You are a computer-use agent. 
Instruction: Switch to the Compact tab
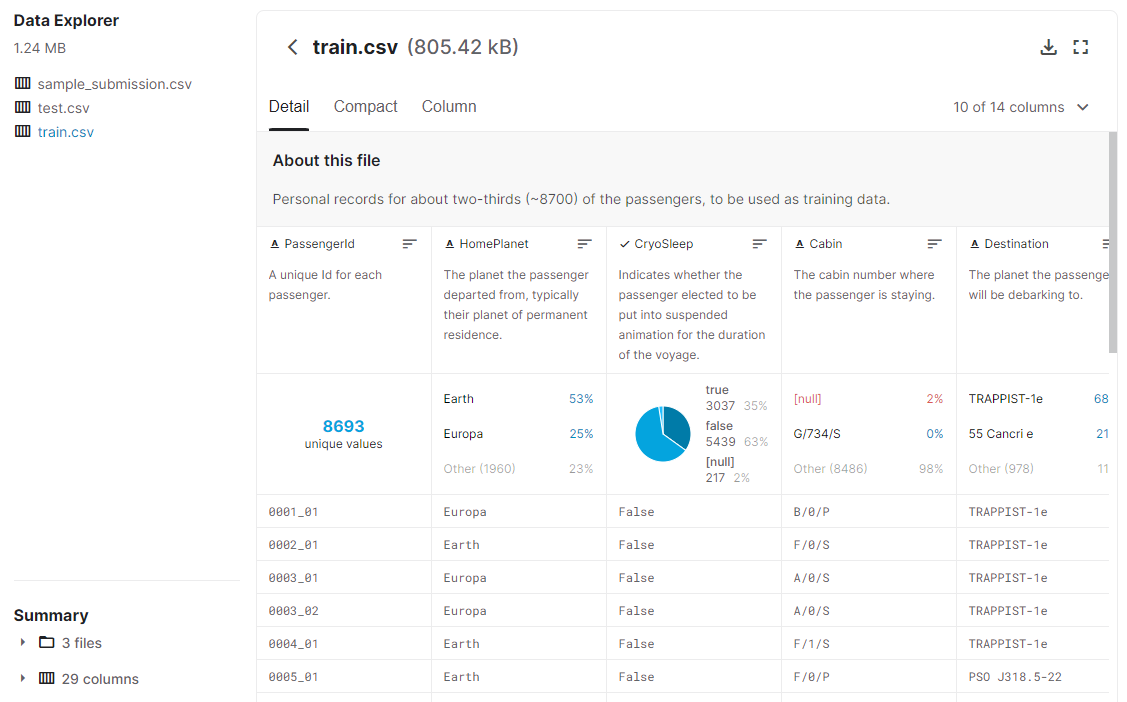tap(365, 106)
